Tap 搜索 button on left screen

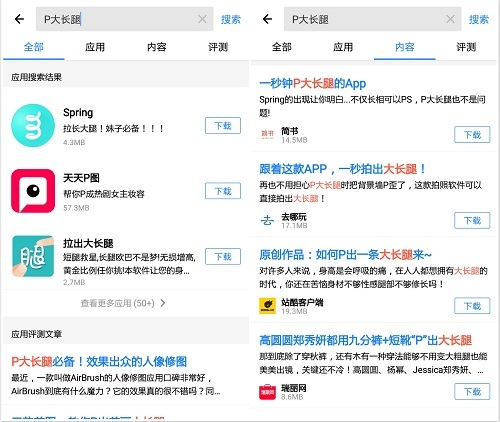pyautogui.click(x=231, y=19)
